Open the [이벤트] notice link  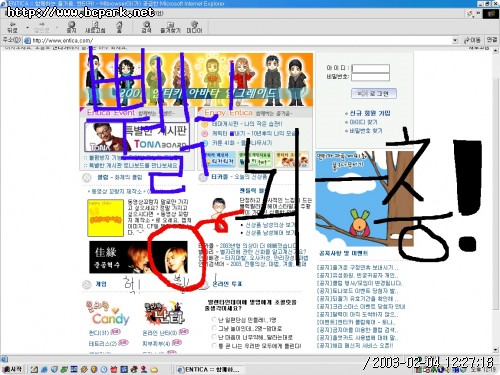[x=356, y=322]
